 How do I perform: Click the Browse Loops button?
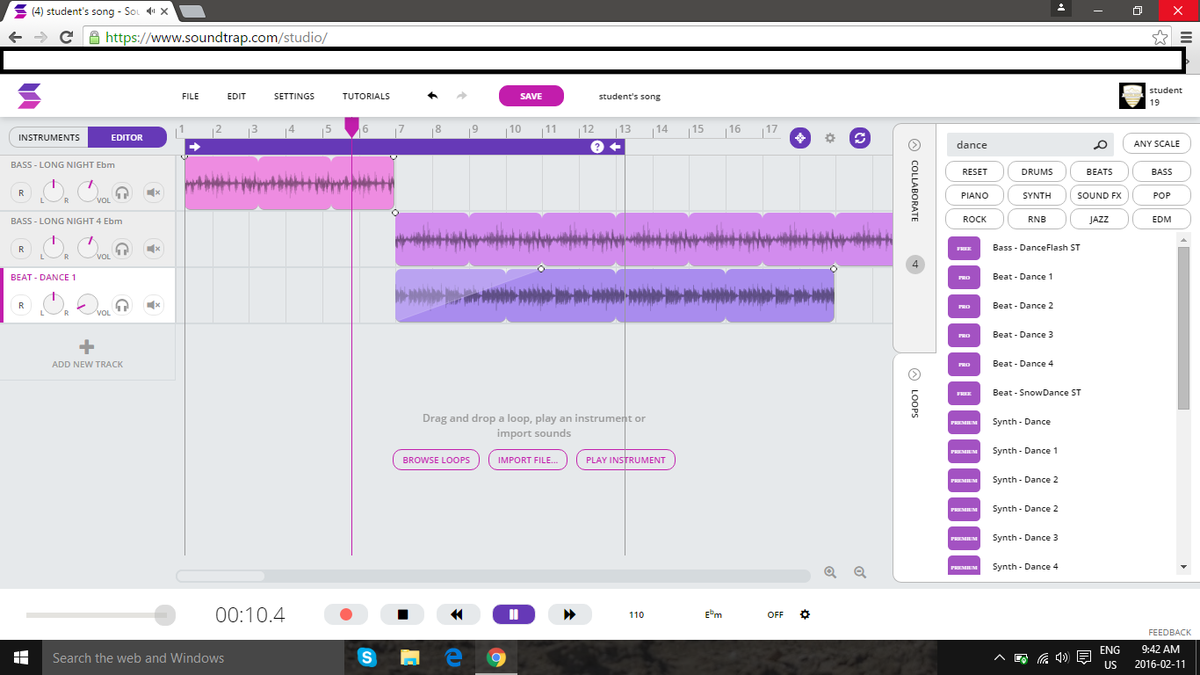(436, 460)
